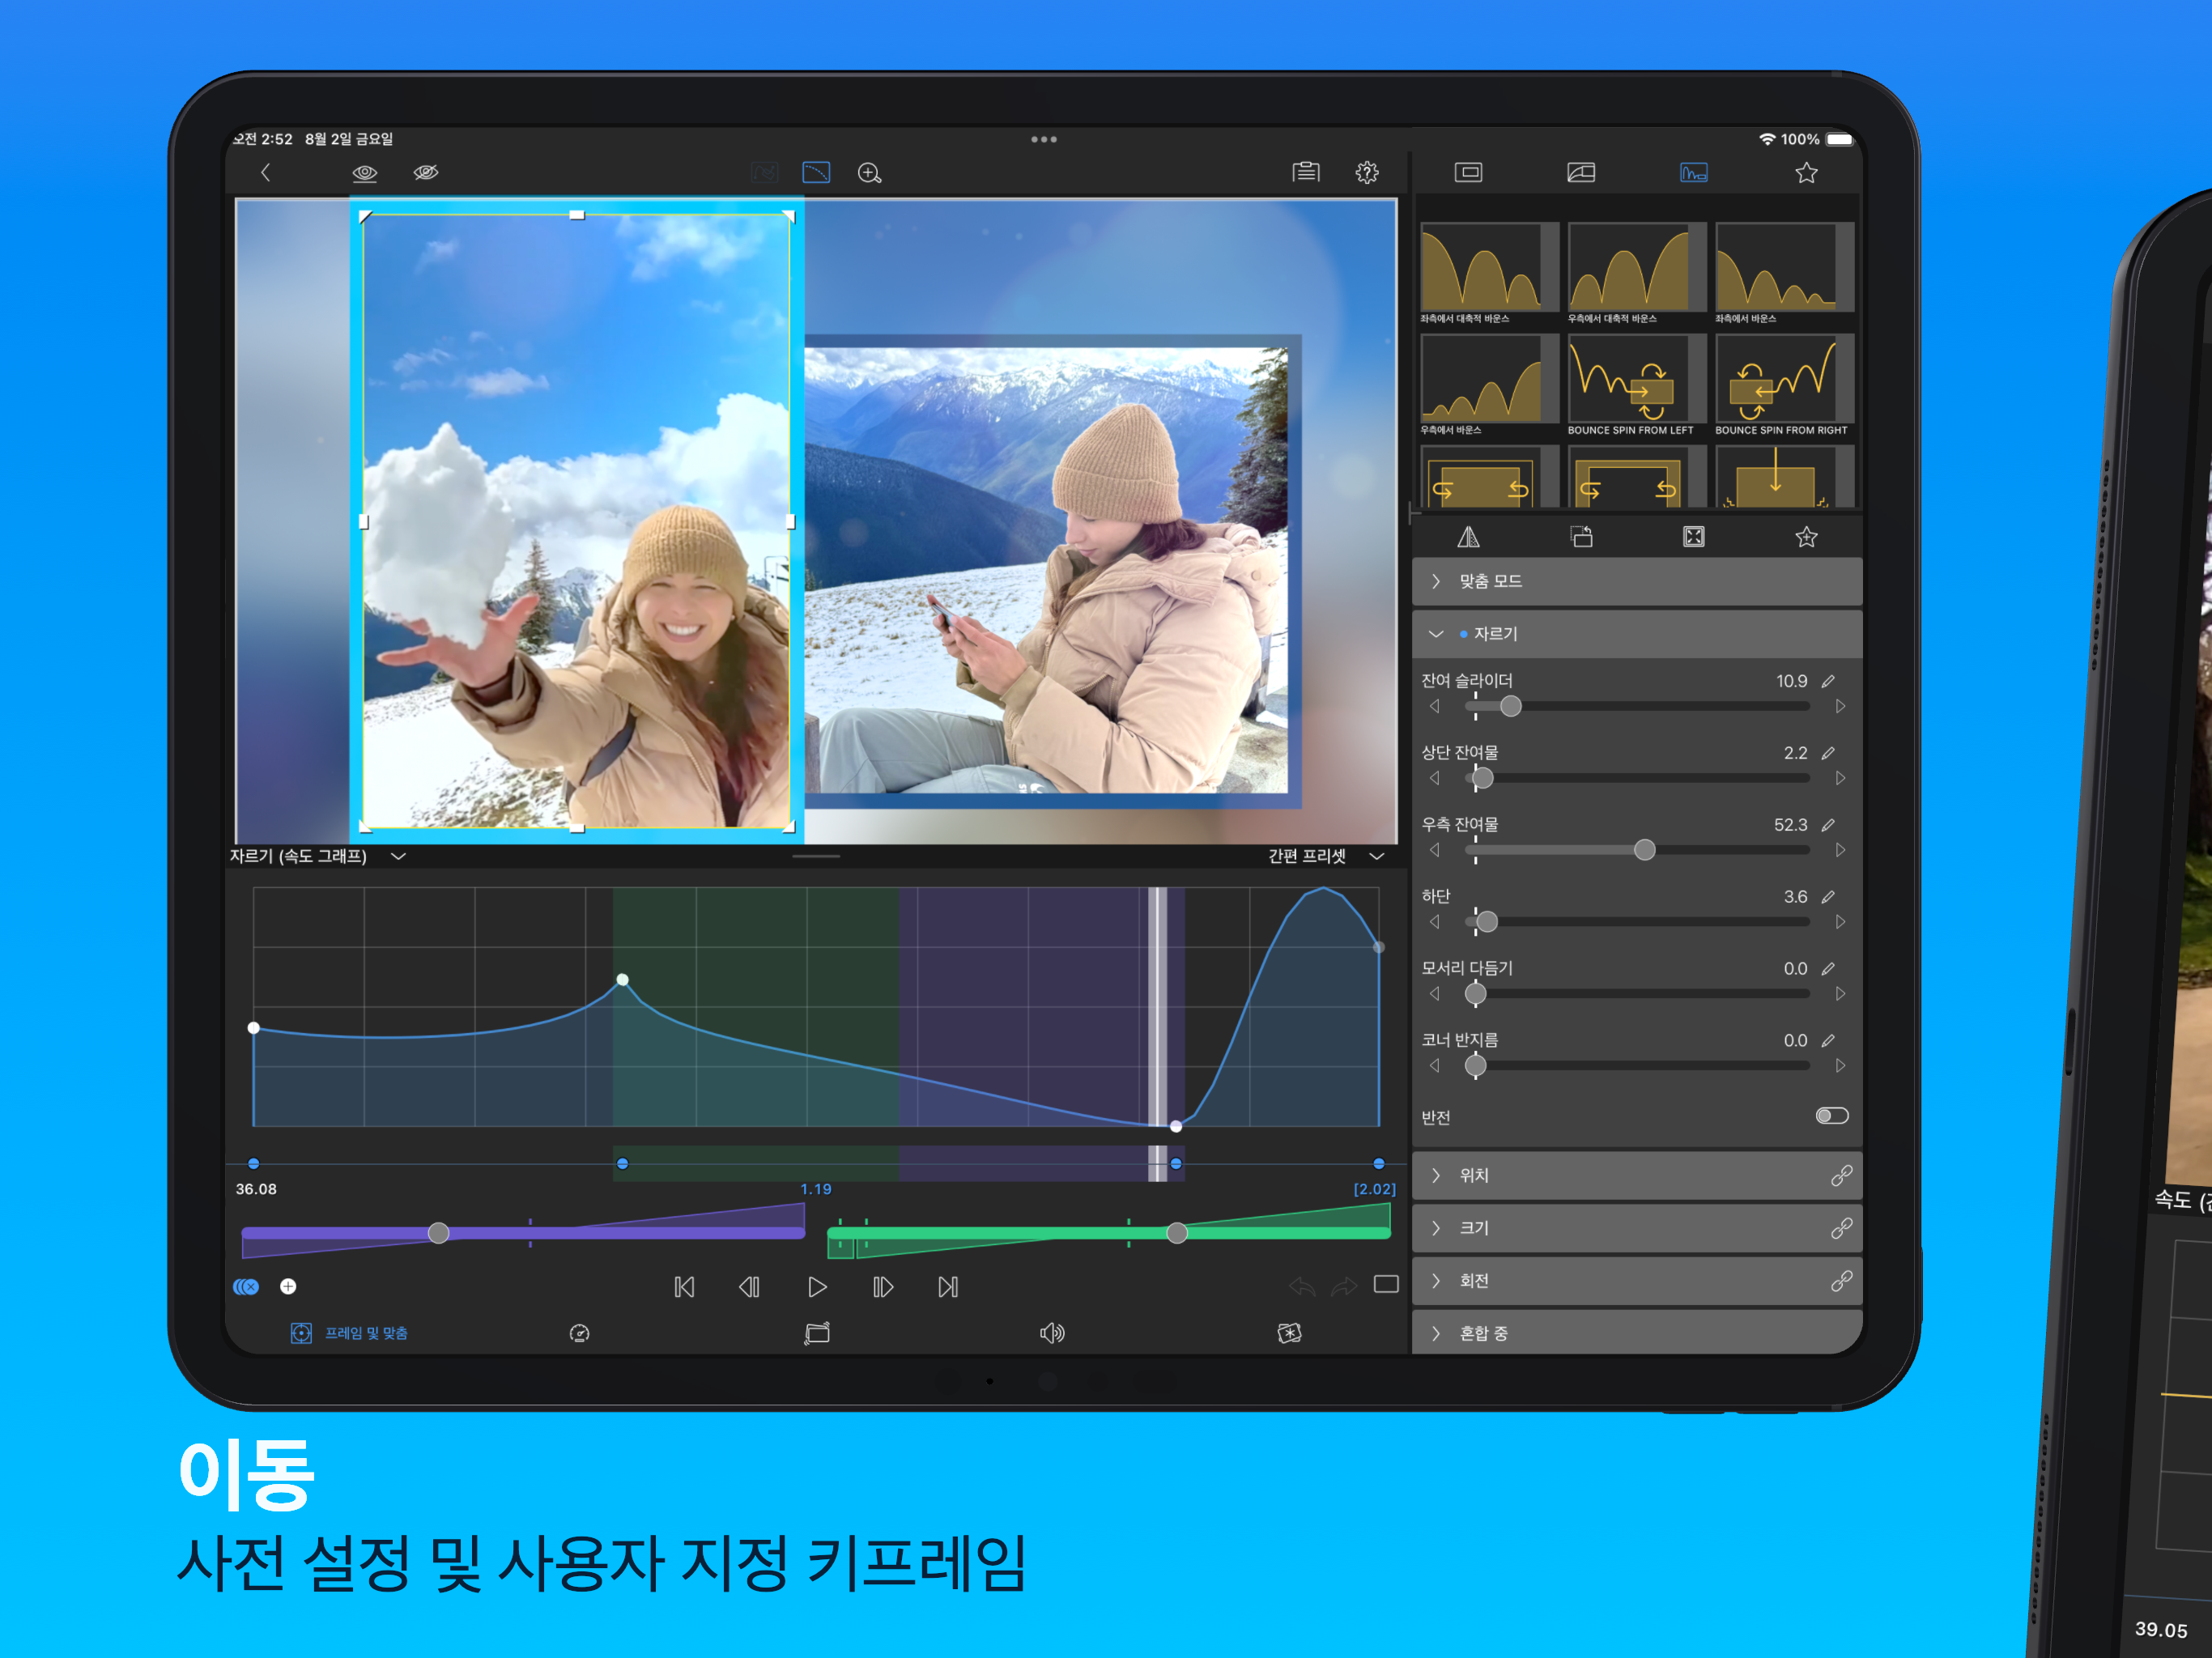Toggle the crossed-out eye hide icon
Viewport: 2212px width, 1658px height.
[x=426, y=173]
